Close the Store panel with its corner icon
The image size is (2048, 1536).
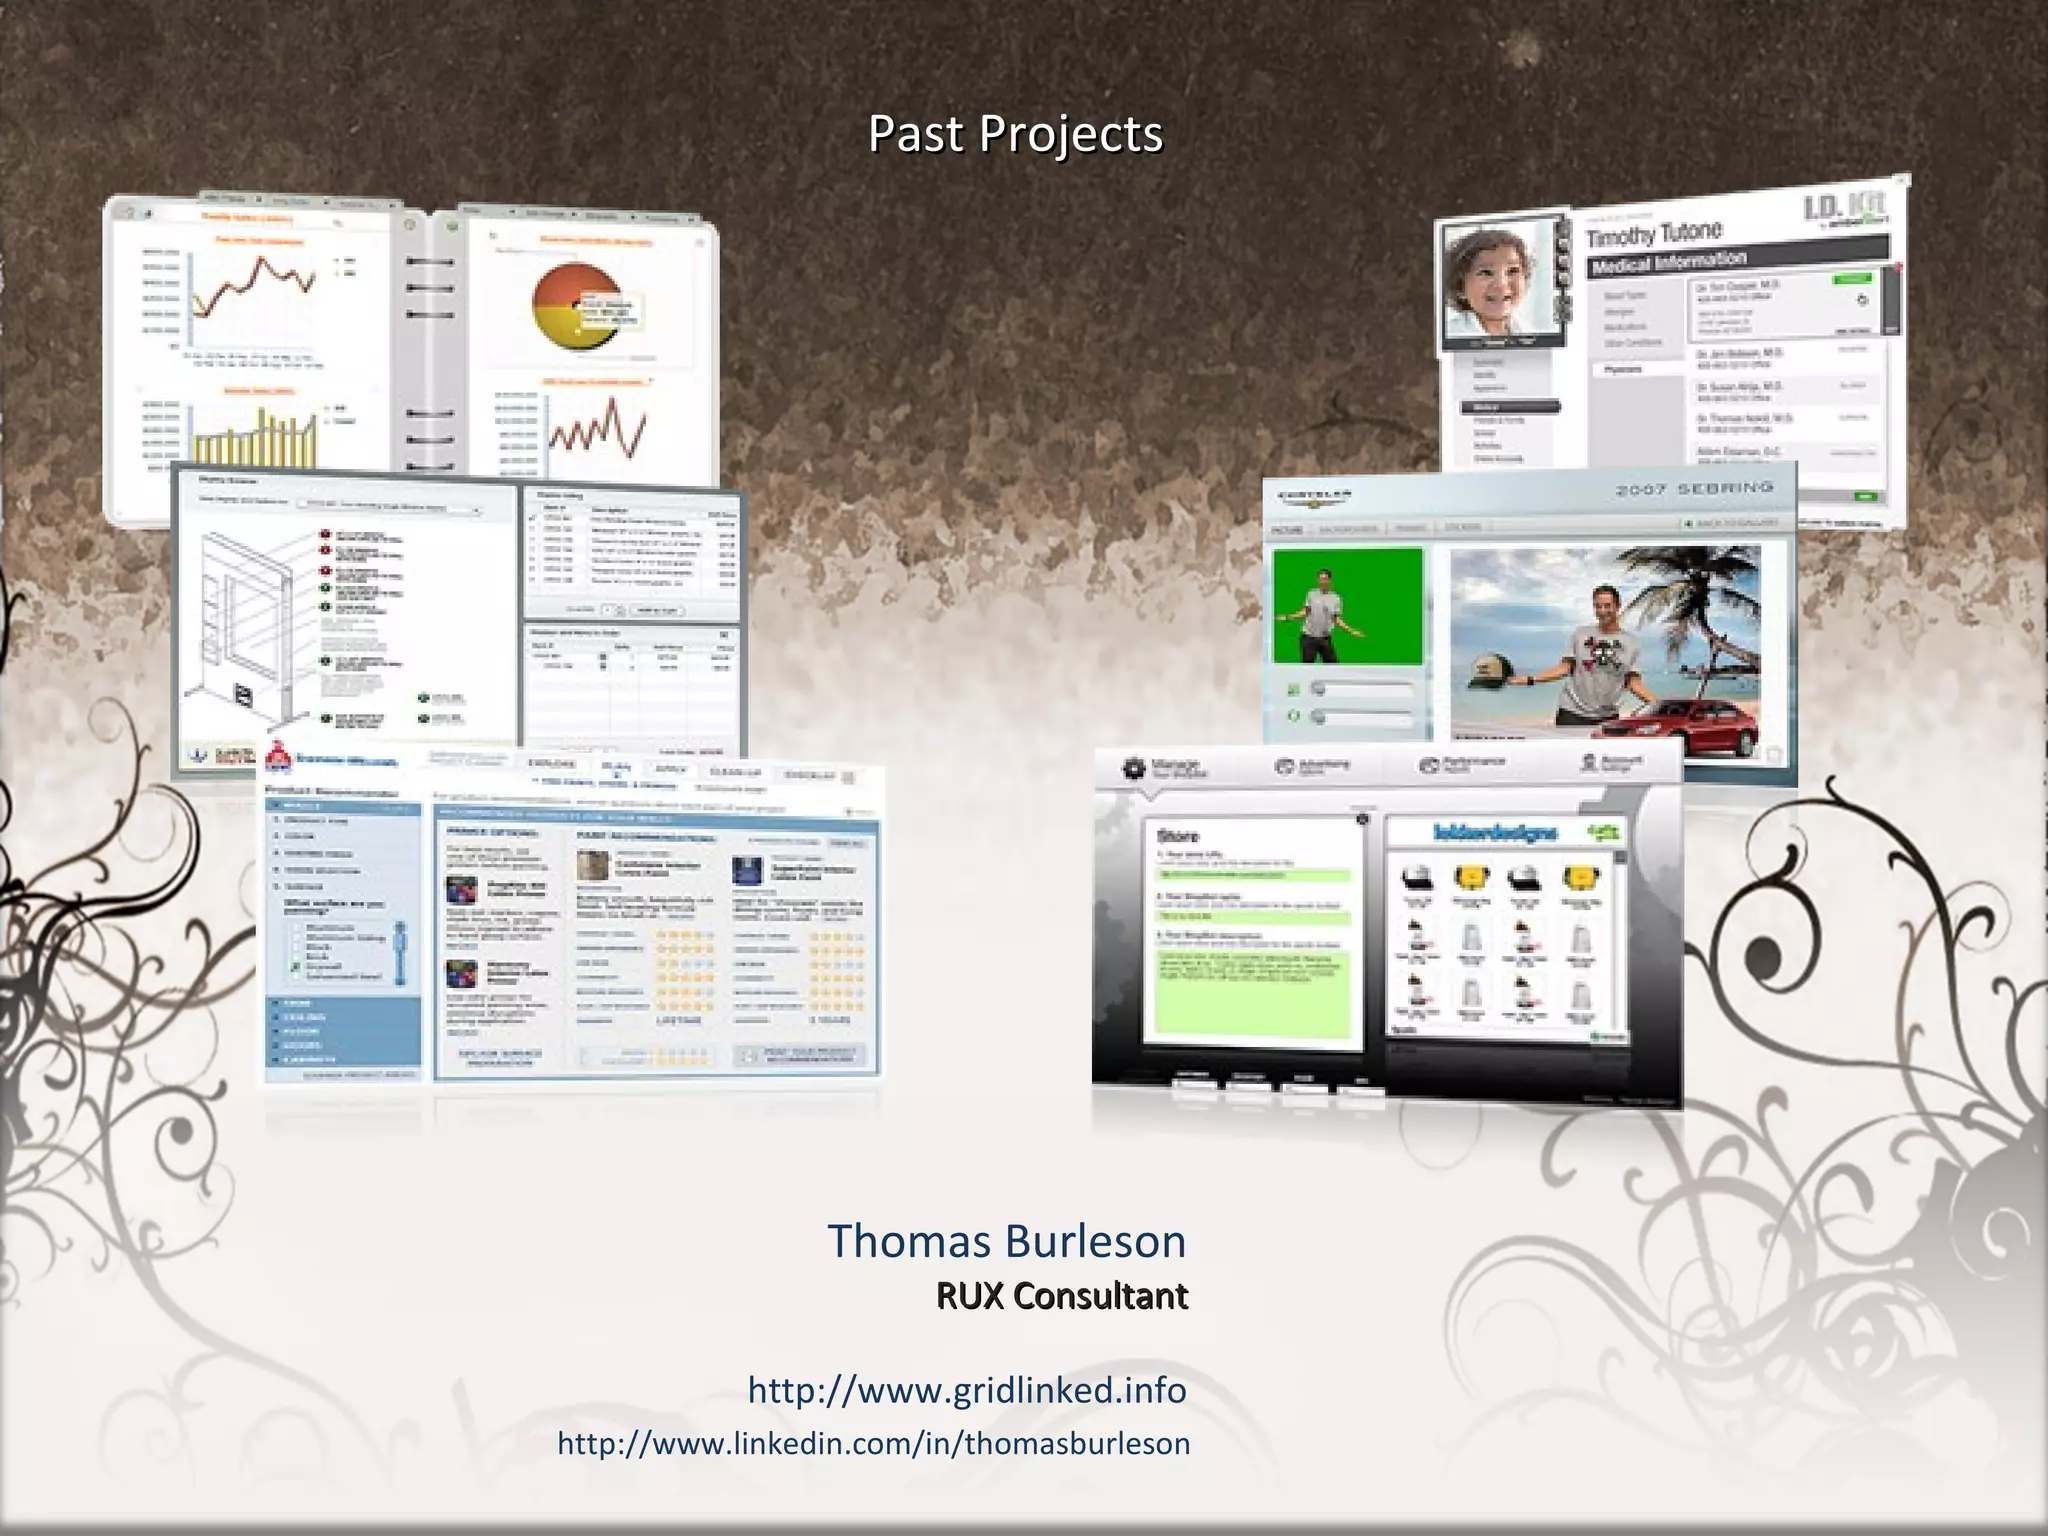pyautogui.click(x=1362, y=820)
